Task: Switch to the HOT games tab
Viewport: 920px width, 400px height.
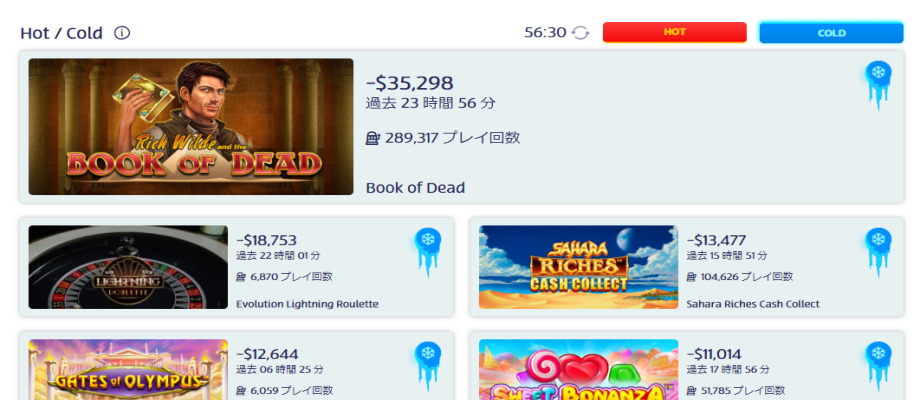Action: coord(674,32)
